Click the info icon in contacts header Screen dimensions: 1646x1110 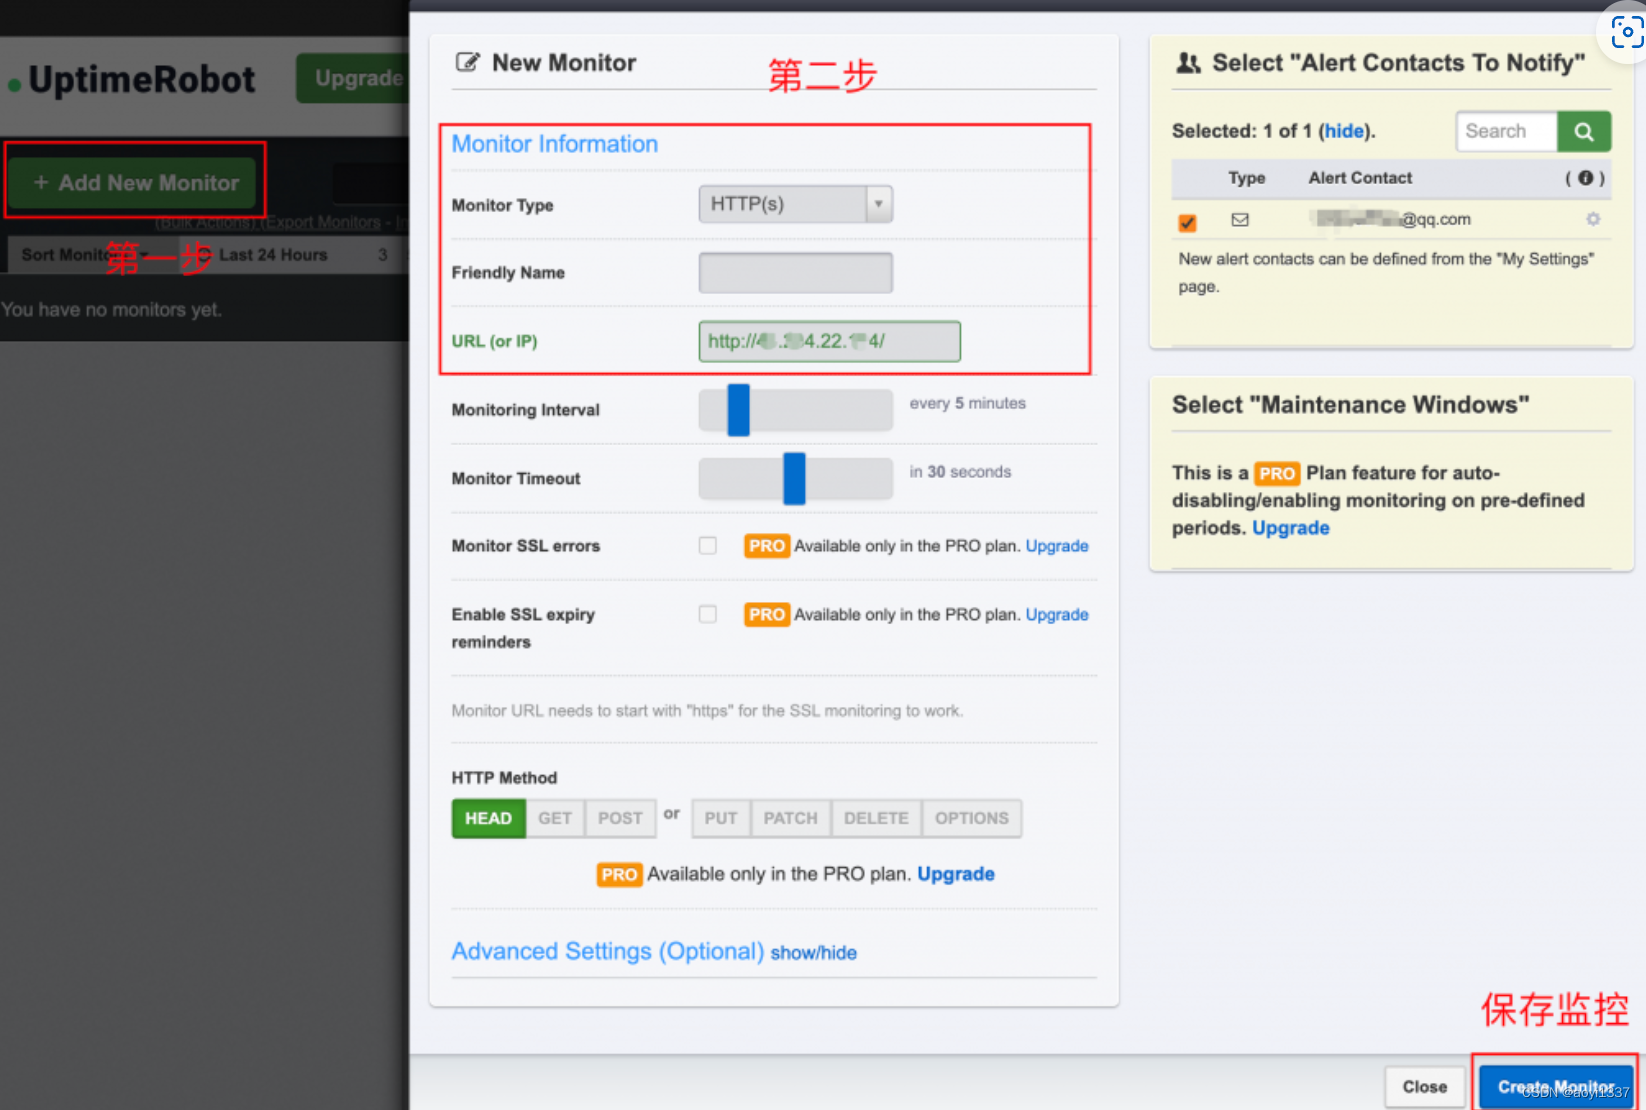coord(1585,178)
